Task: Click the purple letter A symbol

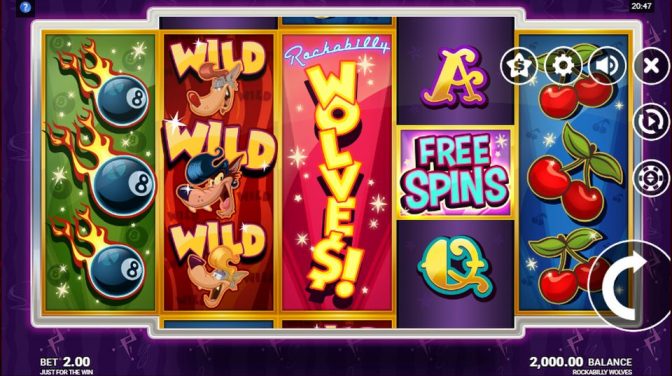Action: tap(455, 77)
